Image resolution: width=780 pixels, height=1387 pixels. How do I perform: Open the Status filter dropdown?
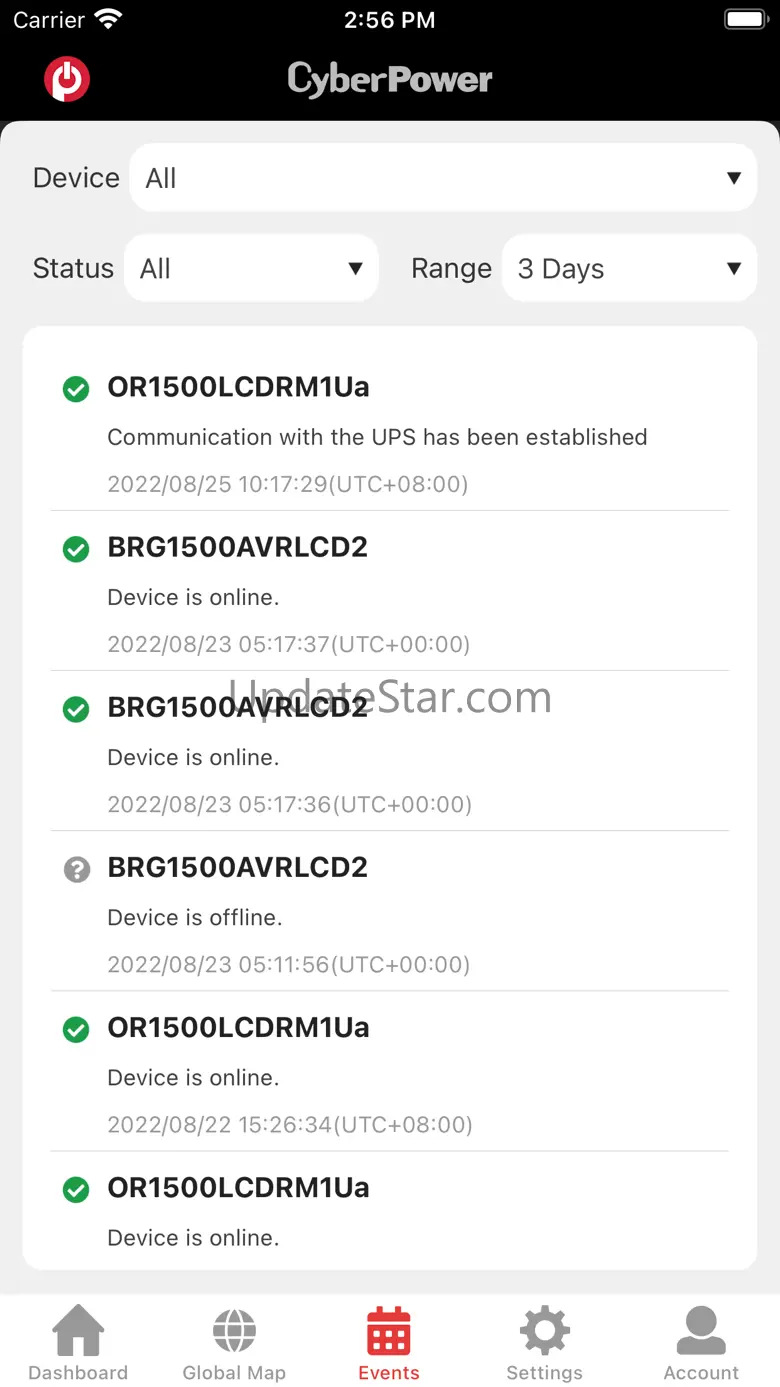pos(251,268)
